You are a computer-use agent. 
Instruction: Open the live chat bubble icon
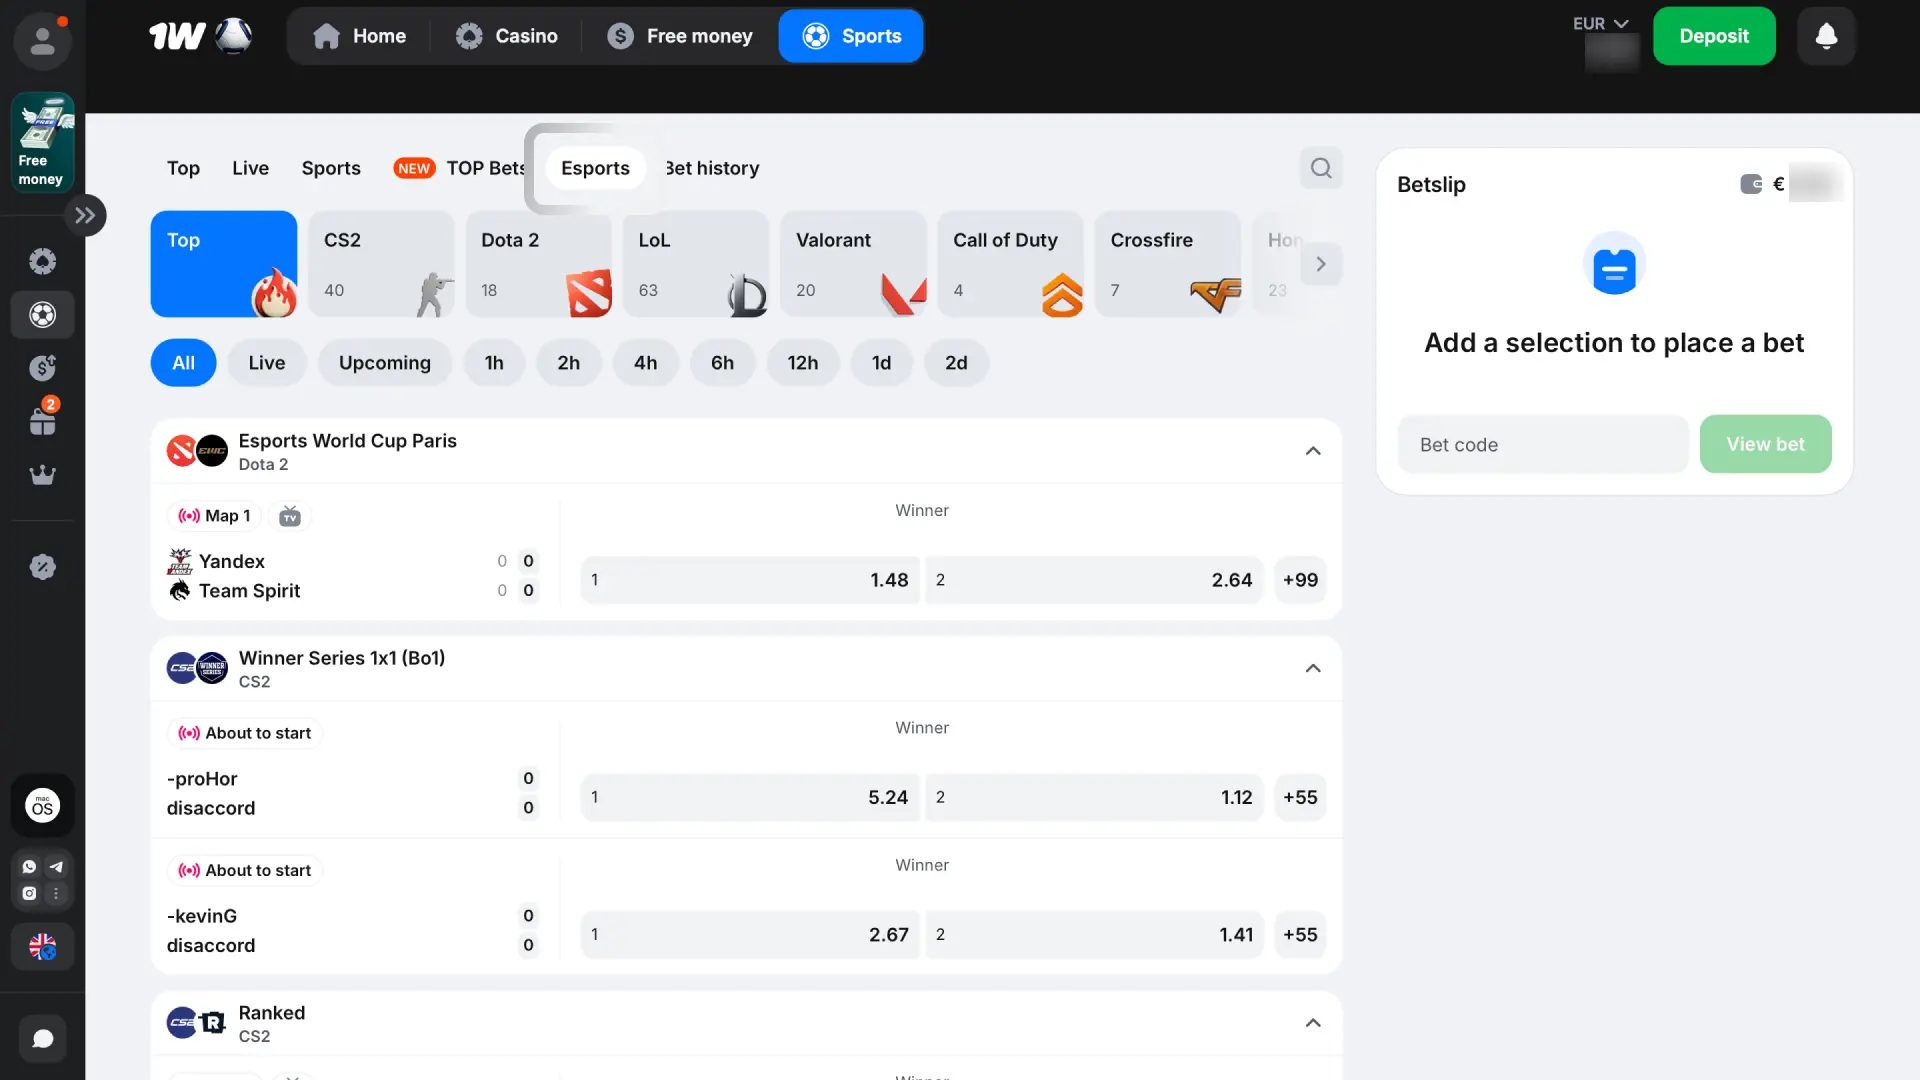tap(42, 1039)
